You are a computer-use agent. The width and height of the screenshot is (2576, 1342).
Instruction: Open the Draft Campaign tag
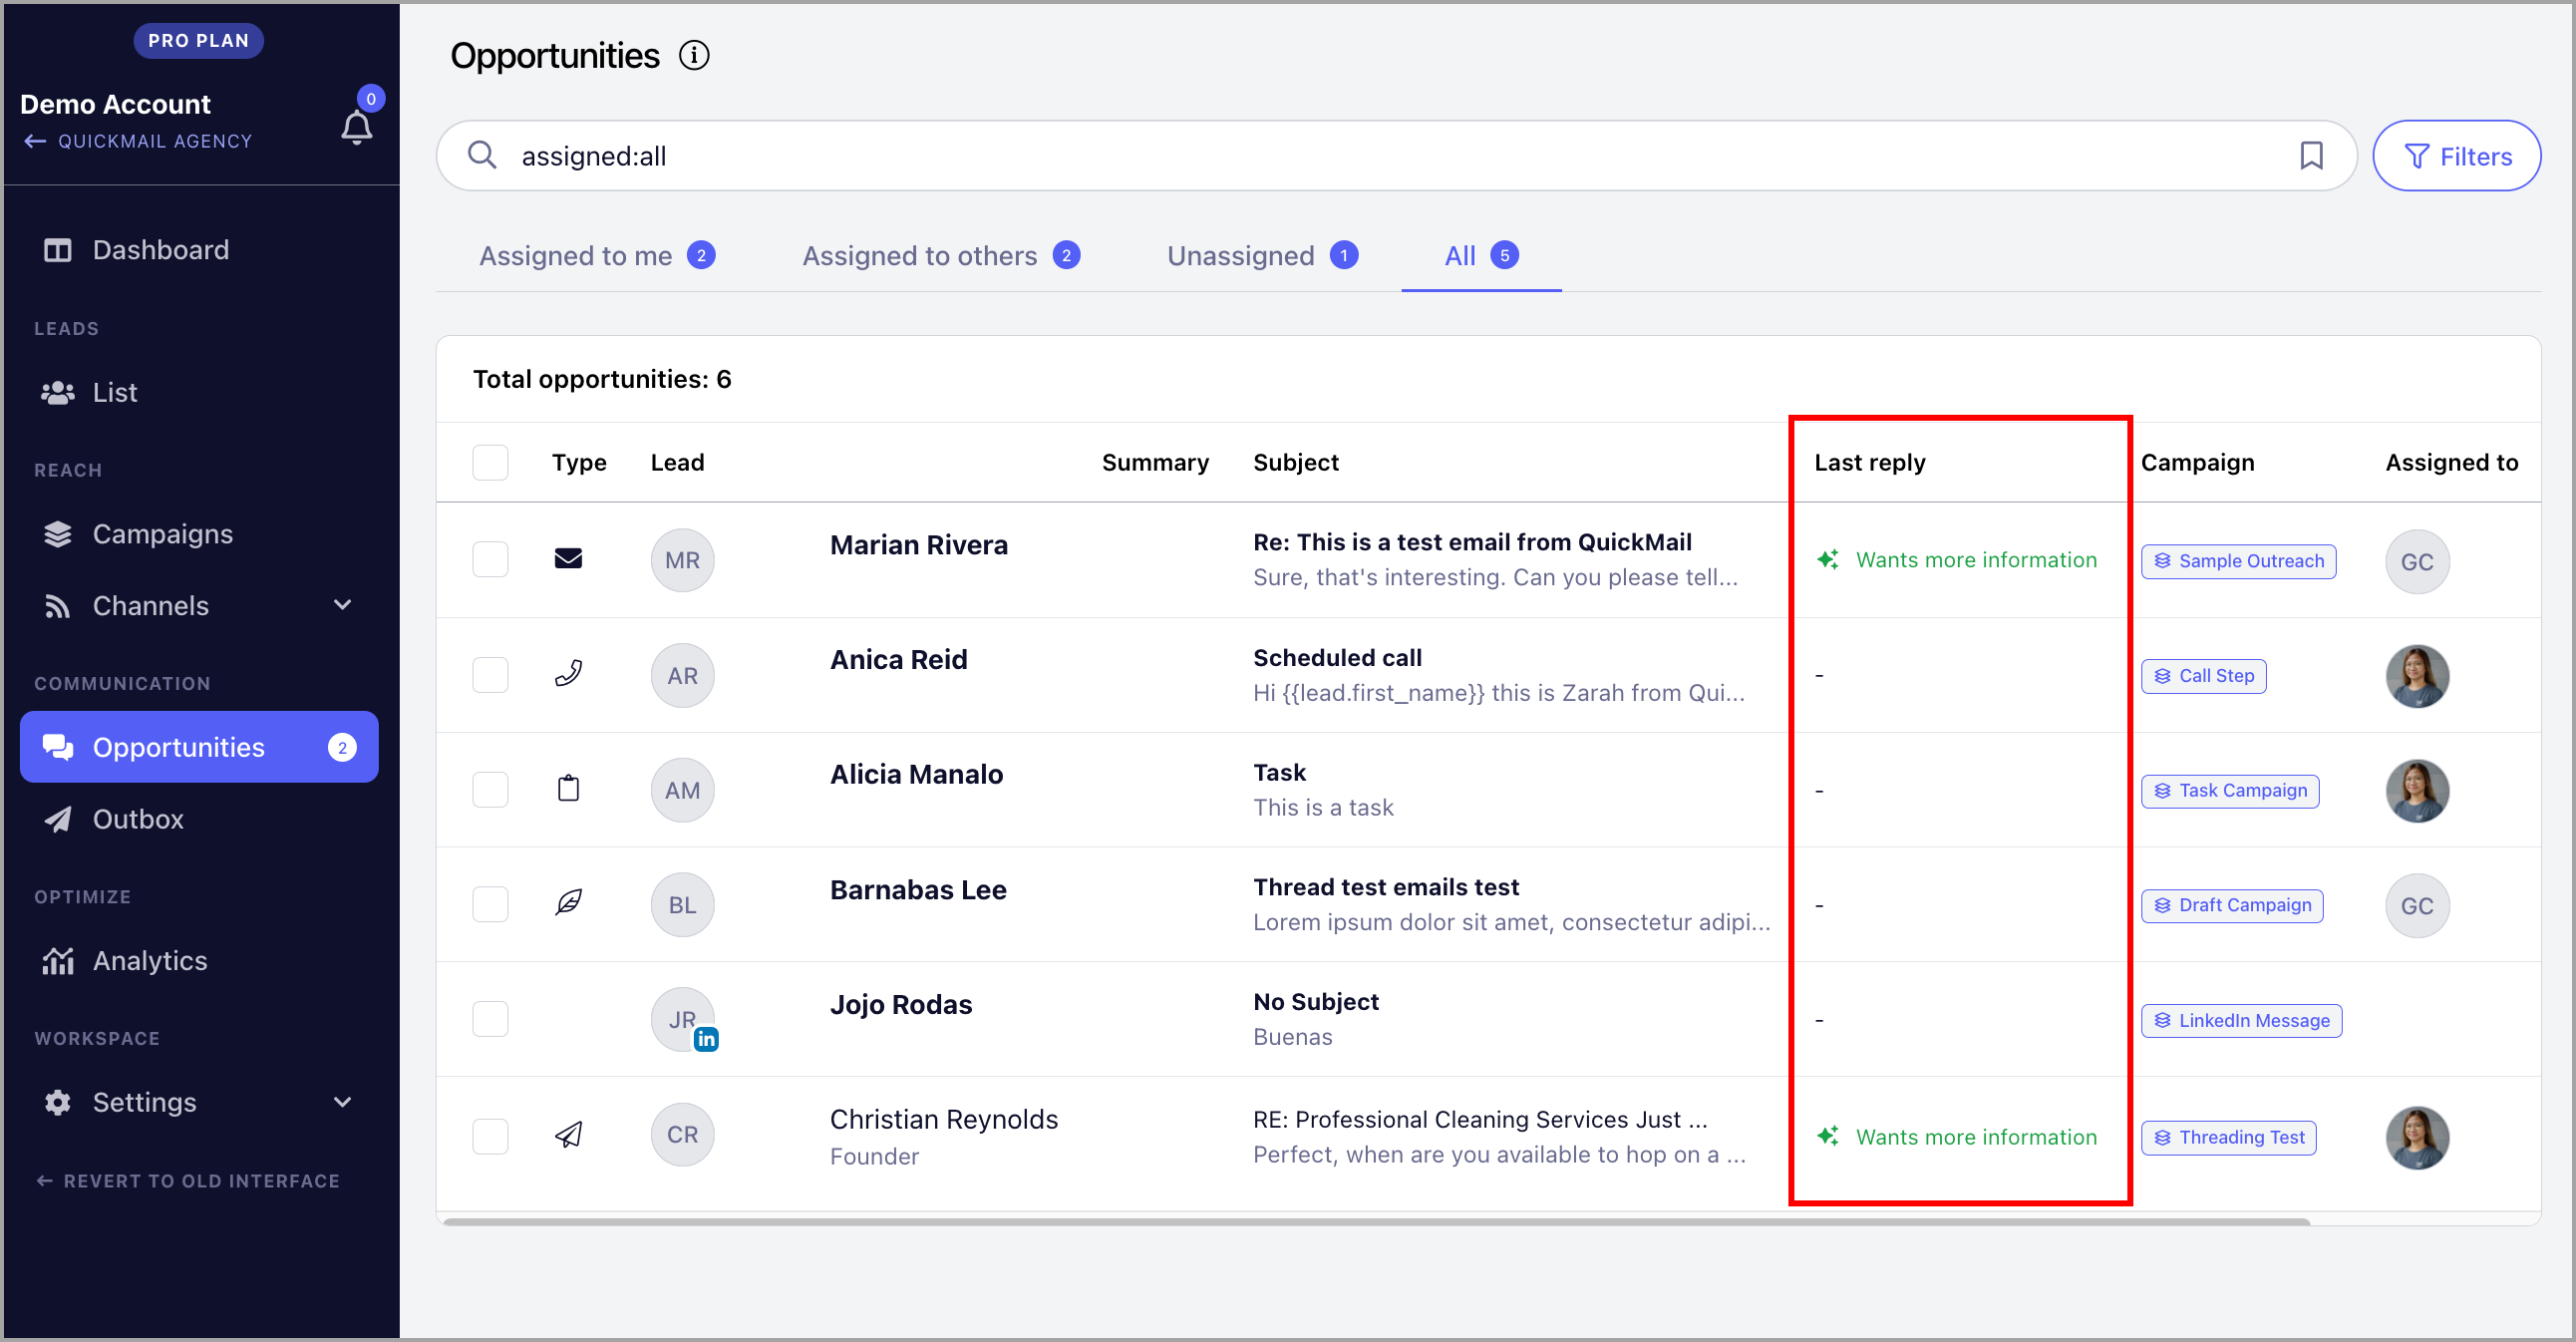pyautogui.click(x=2232, y=906)
